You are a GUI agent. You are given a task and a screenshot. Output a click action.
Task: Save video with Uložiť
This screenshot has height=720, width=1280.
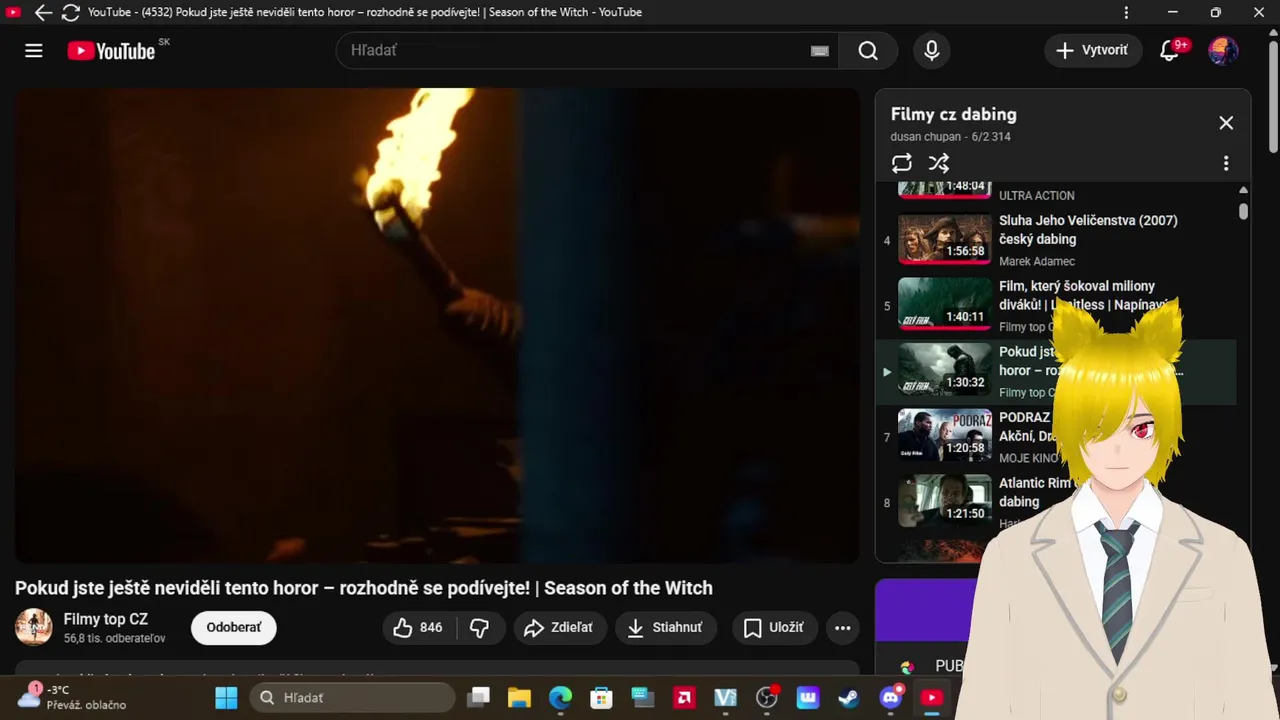click(774, 628)
